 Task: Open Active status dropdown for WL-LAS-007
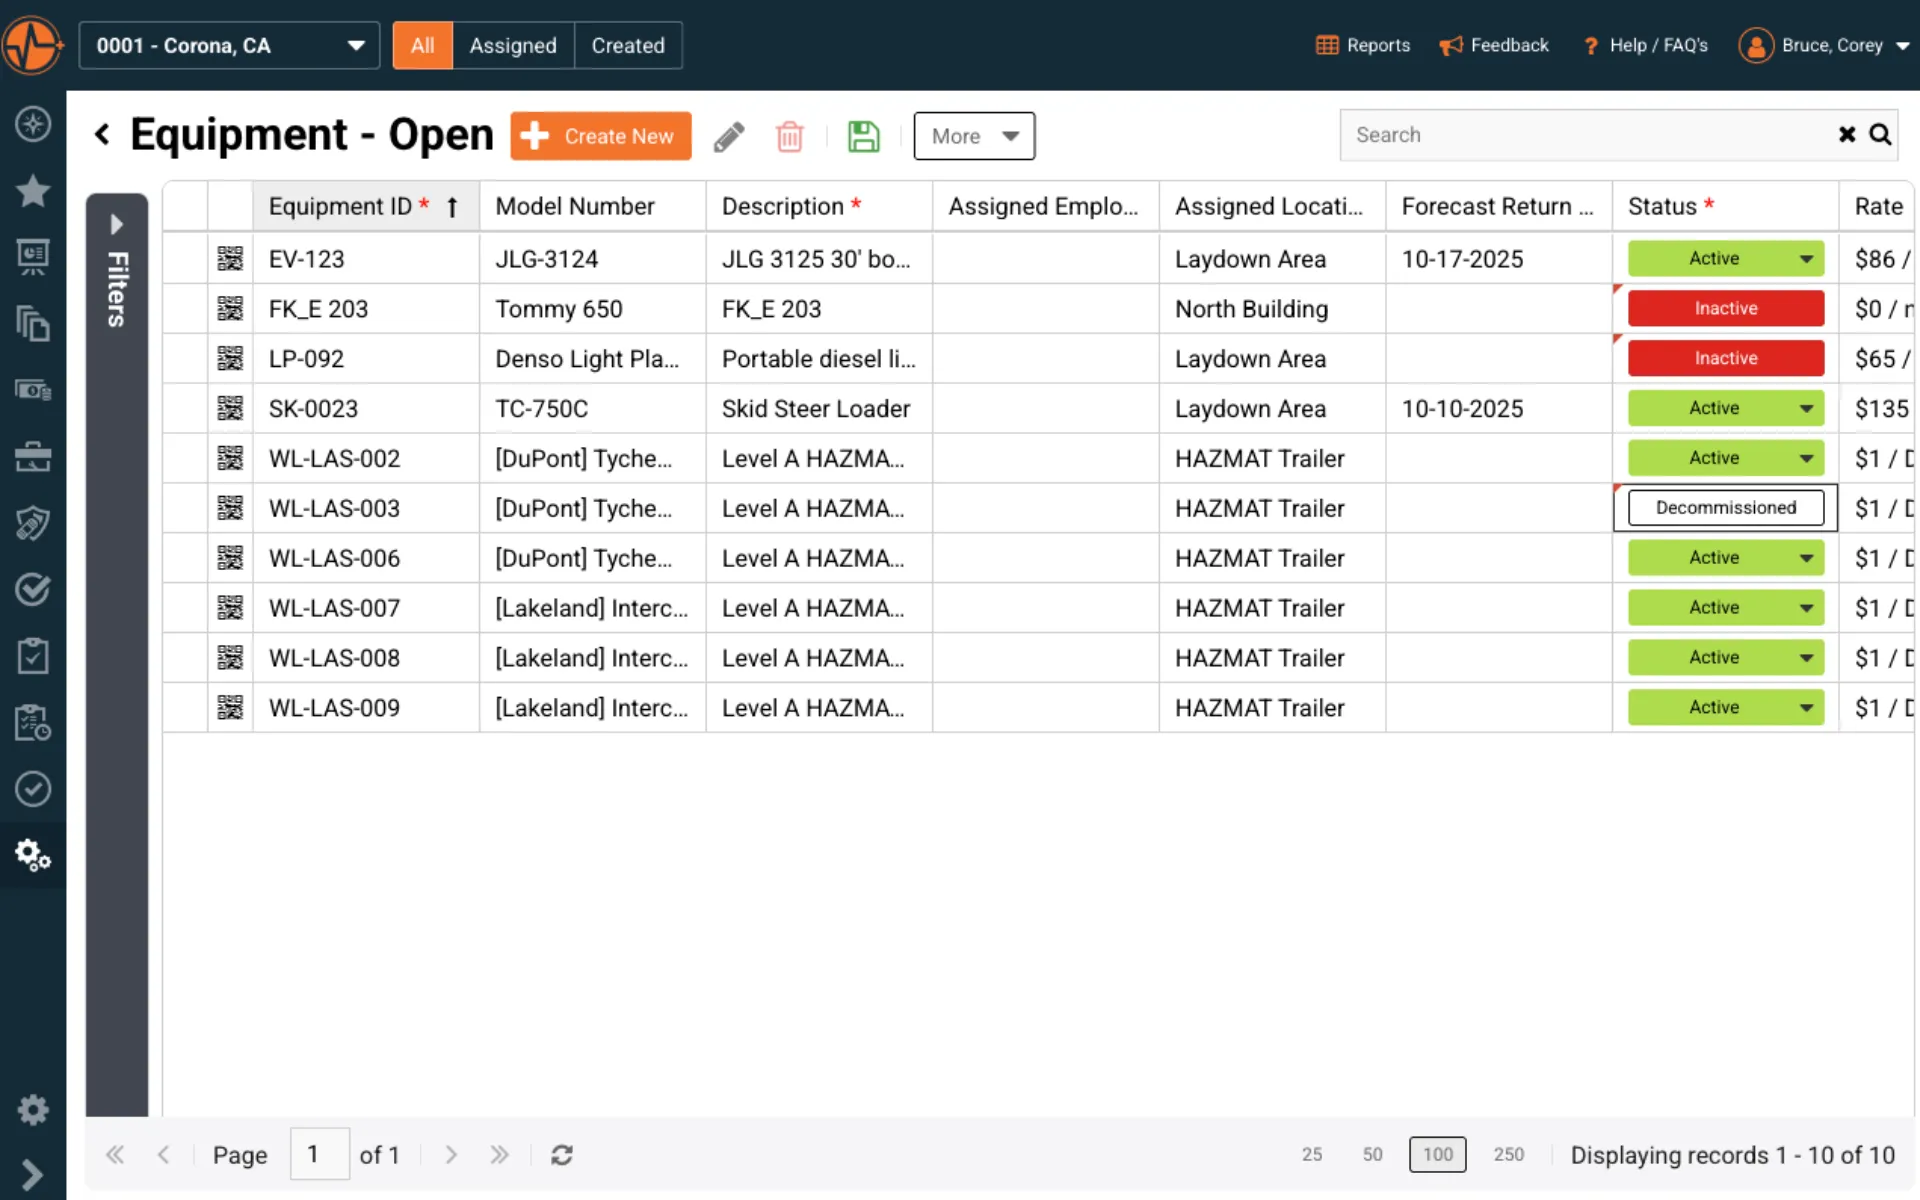1726,608
